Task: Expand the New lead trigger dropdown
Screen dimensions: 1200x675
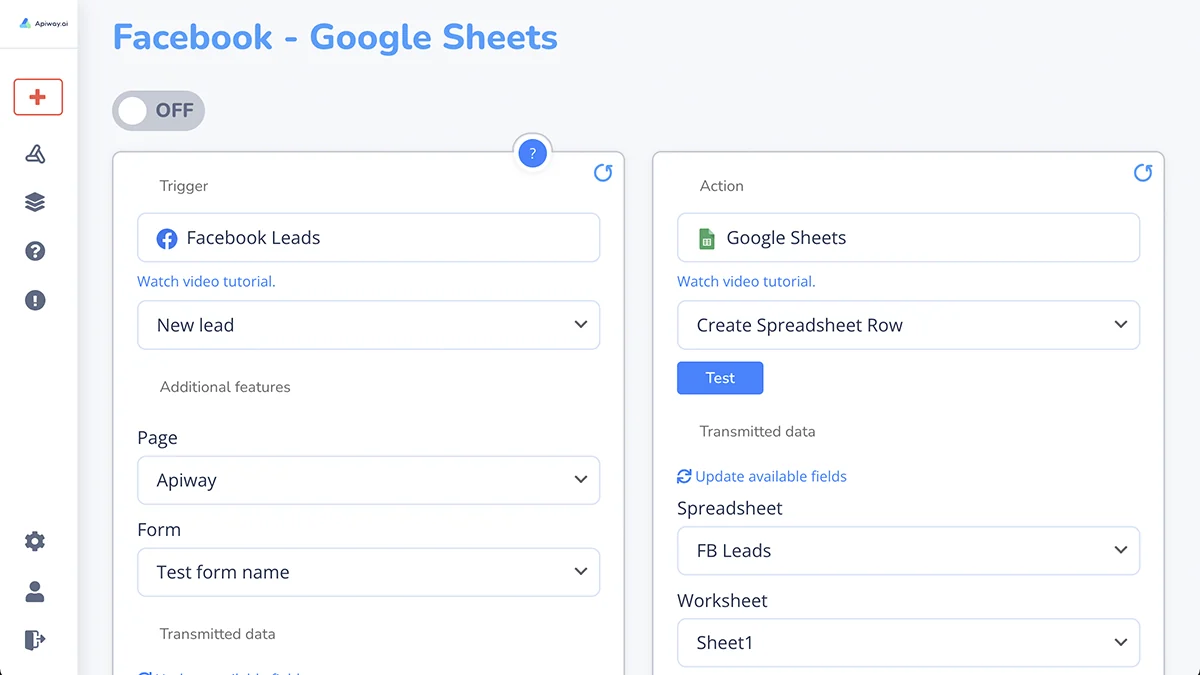Action: [368, 325]
